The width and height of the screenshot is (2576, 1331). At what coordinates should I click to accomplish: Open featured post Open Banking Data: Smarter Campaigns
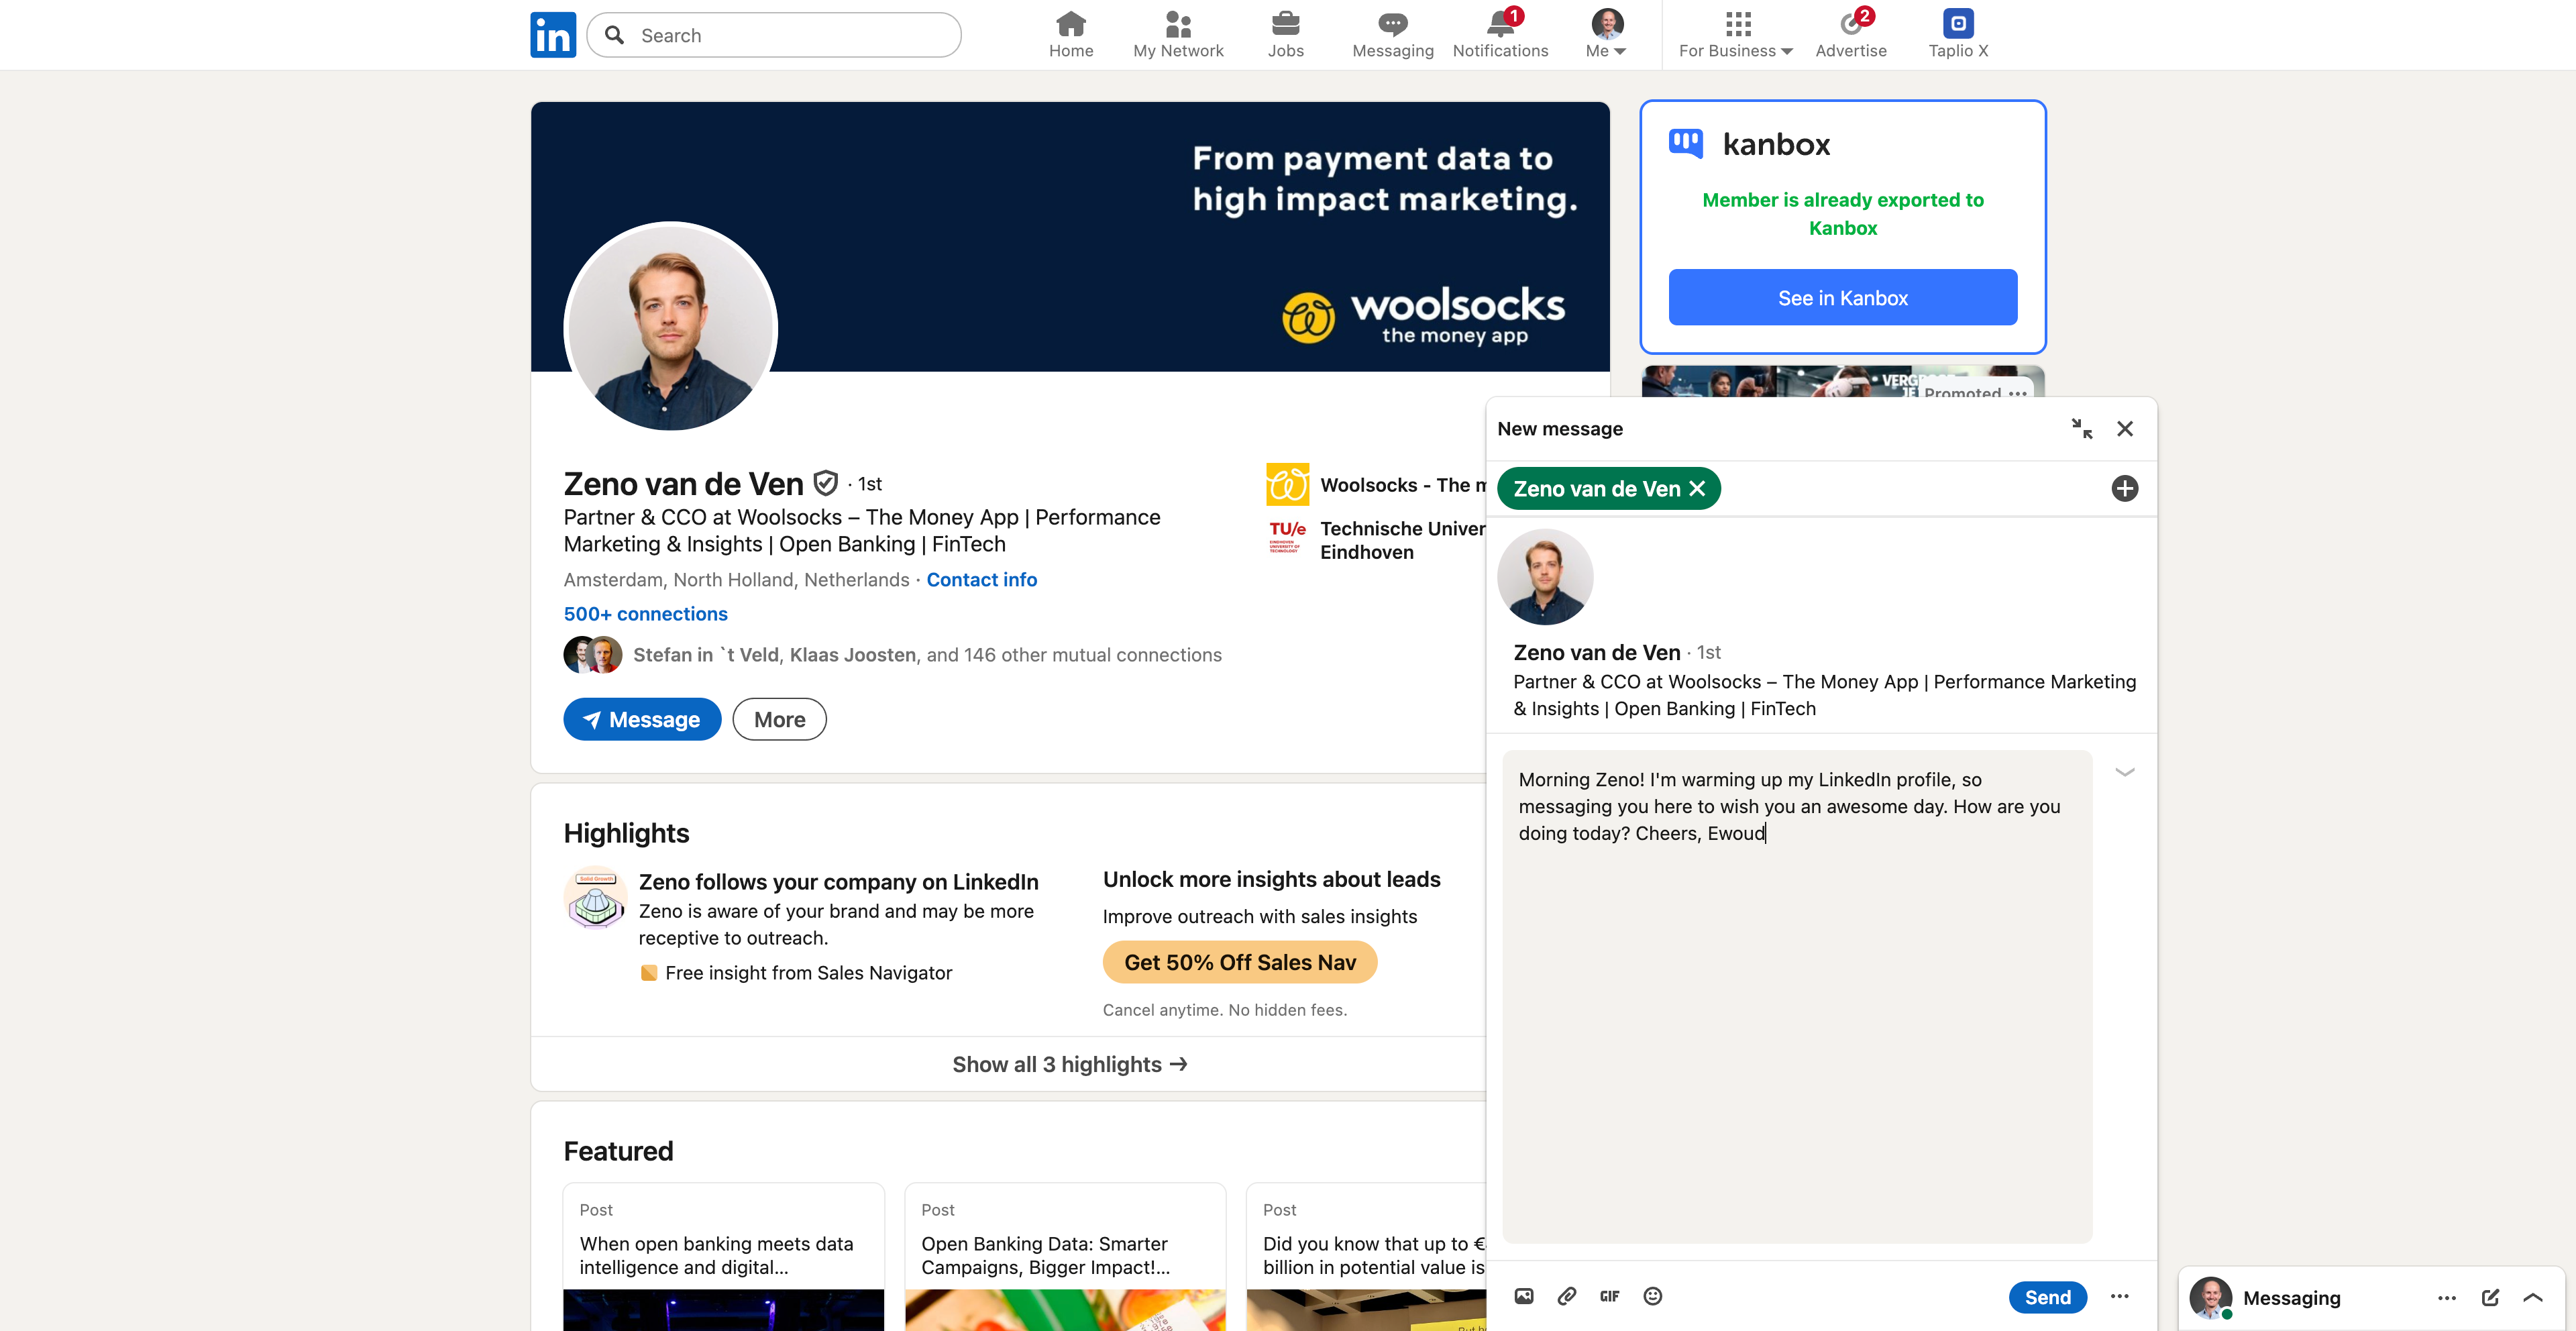(x=1065, y=1256)
